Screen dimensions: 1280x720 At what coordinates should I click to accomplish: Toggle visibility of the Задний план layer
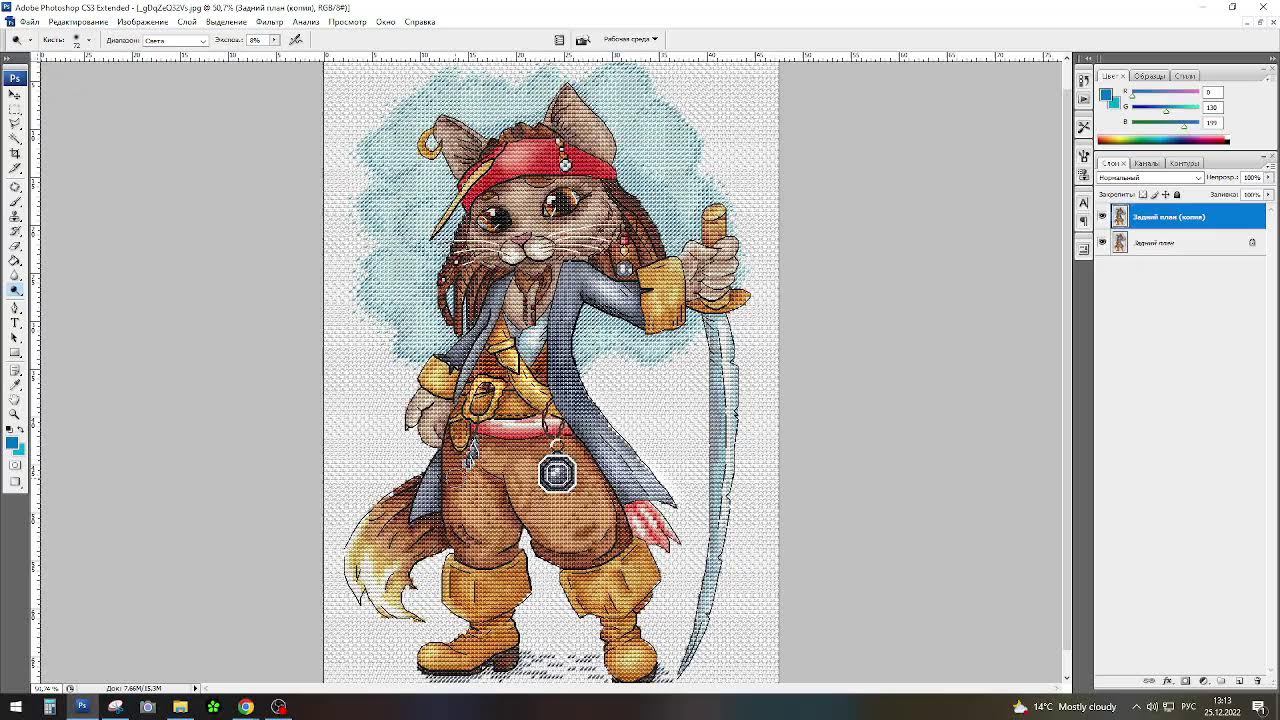(1102, 243)
